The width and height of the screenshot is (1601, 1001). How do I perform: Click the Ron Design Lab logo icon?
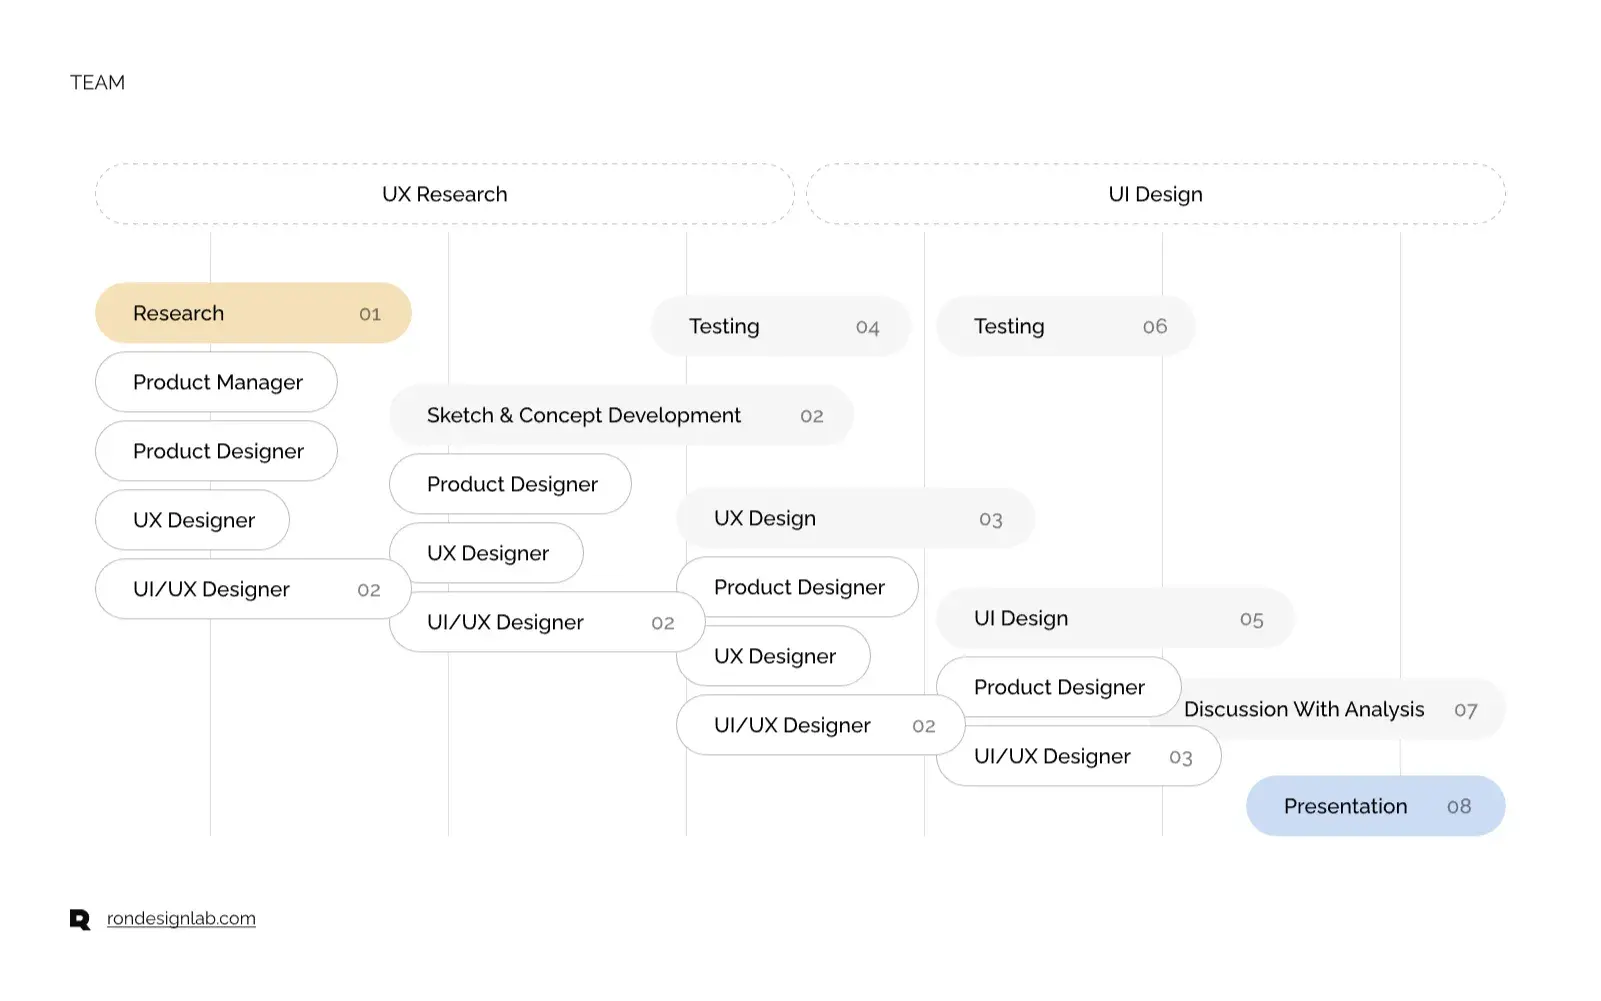[x=80, y=920]
